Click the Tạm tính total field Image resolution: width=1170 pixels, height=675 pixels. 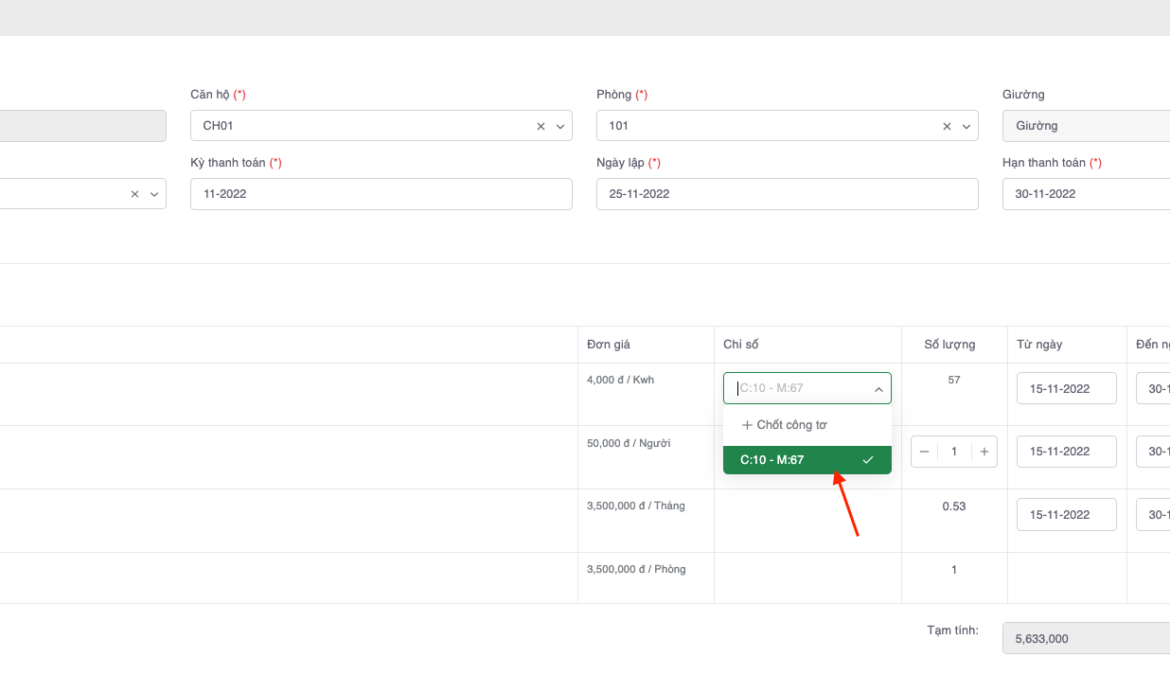point(1085,638)
